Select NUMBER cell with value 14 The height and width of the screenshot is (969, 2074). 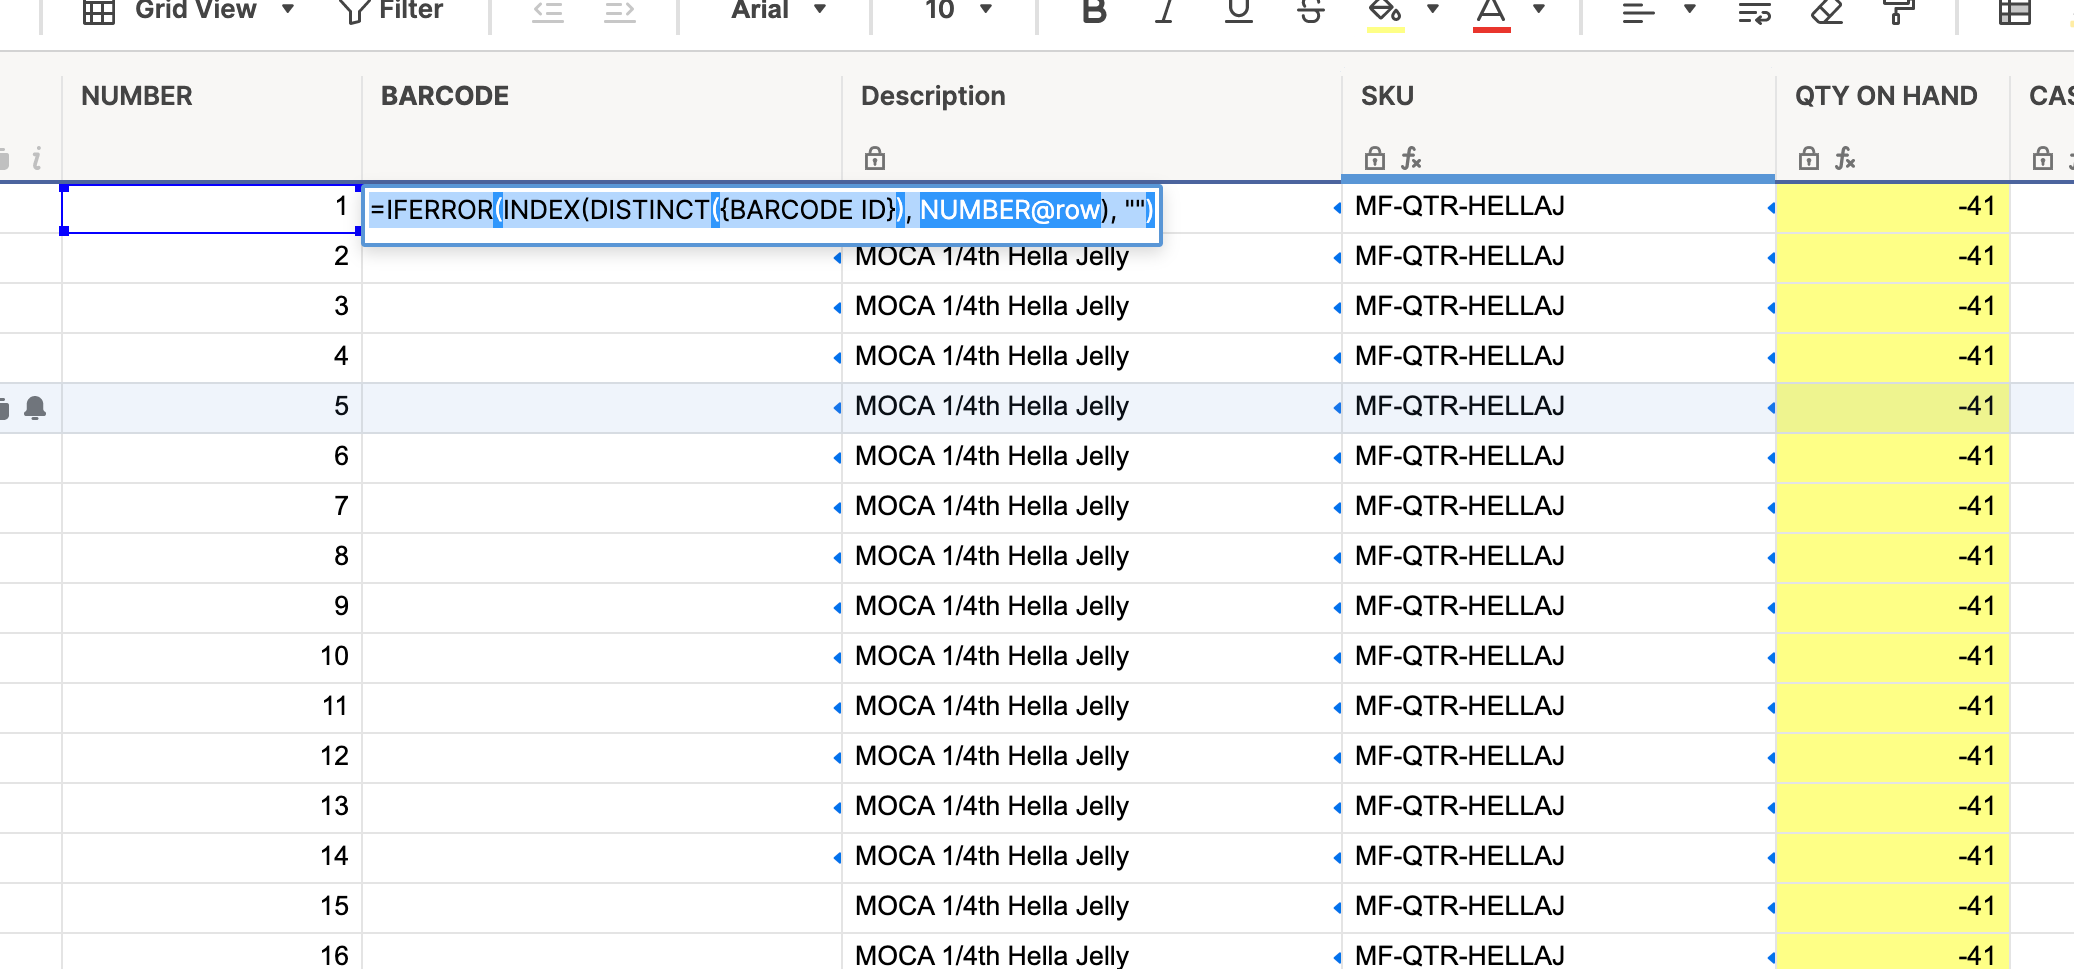[x=211, y=858]
